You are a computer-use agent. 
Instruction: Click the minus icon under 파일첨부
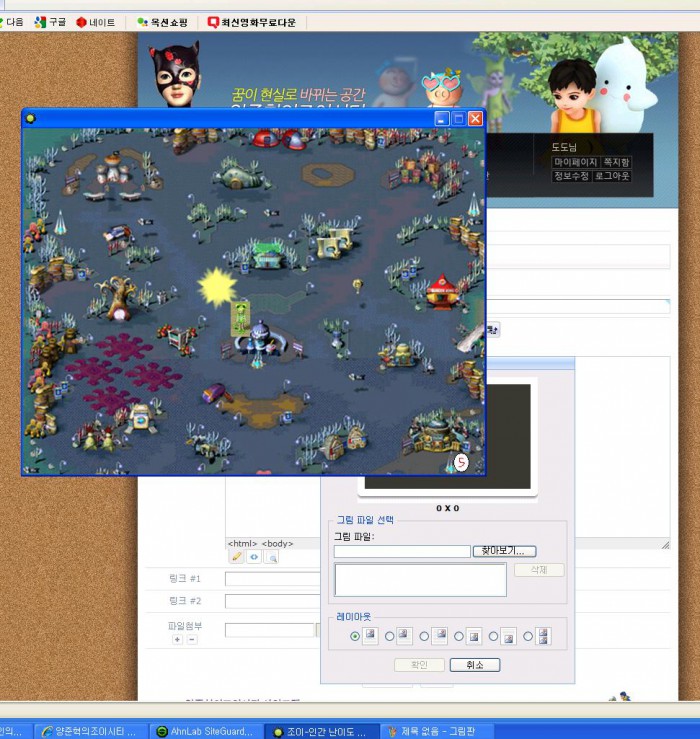click(x=192, y=639)
